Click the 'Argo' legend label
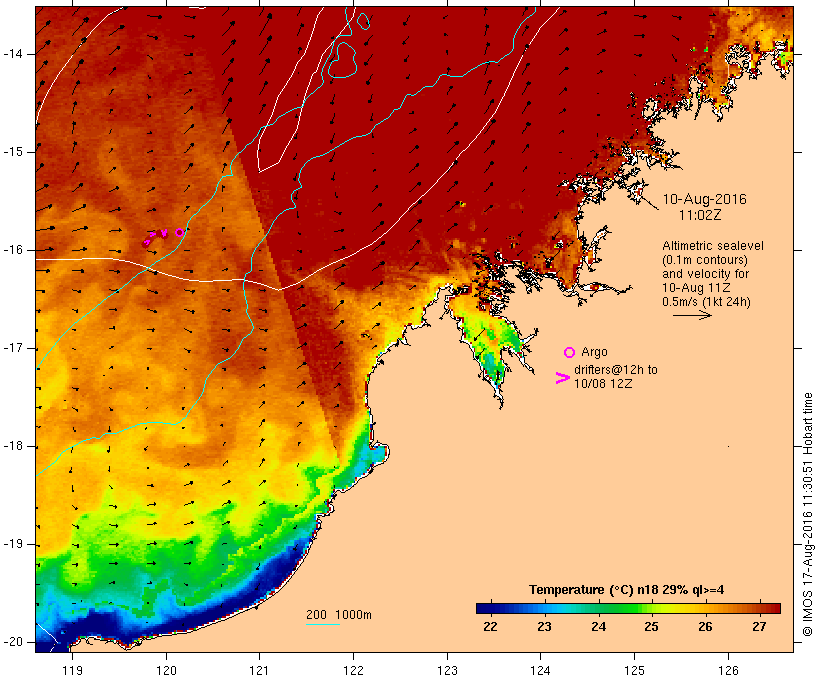820x680 pixels. click(594, 353)
